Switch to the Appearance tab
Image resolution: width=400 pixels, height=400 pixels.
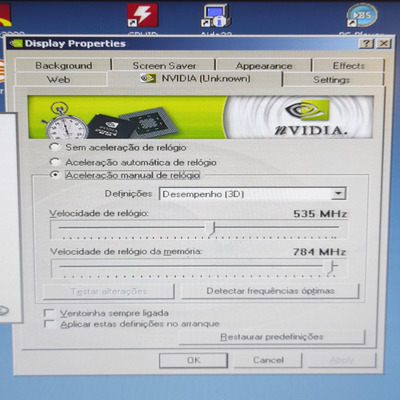[x=264, y=65]
